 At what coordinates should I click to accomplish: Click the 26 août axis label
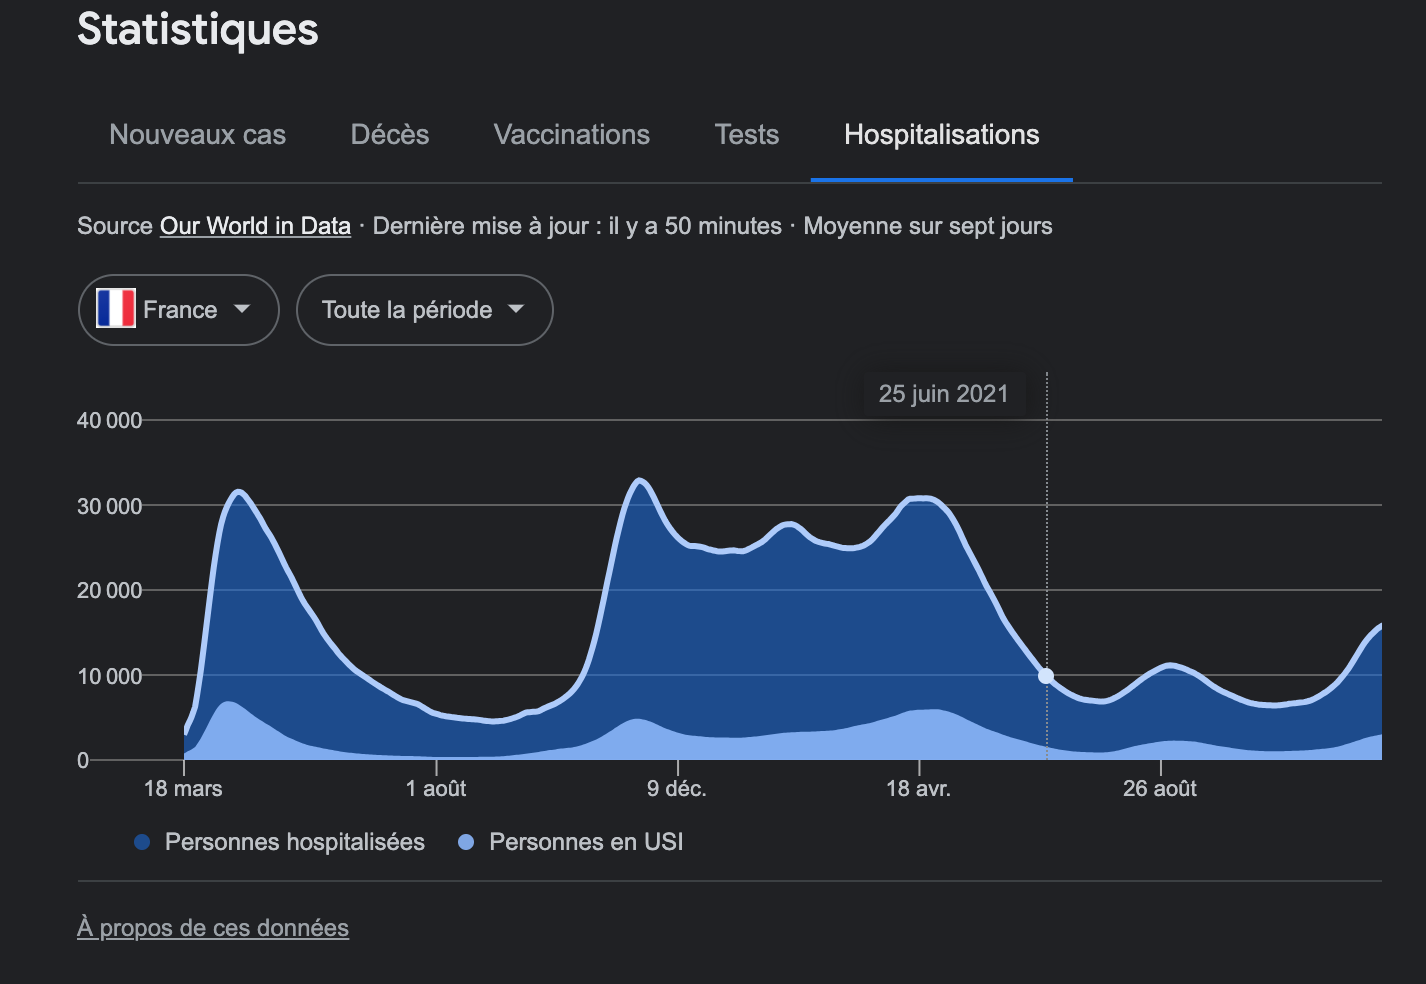(1159, 788)
